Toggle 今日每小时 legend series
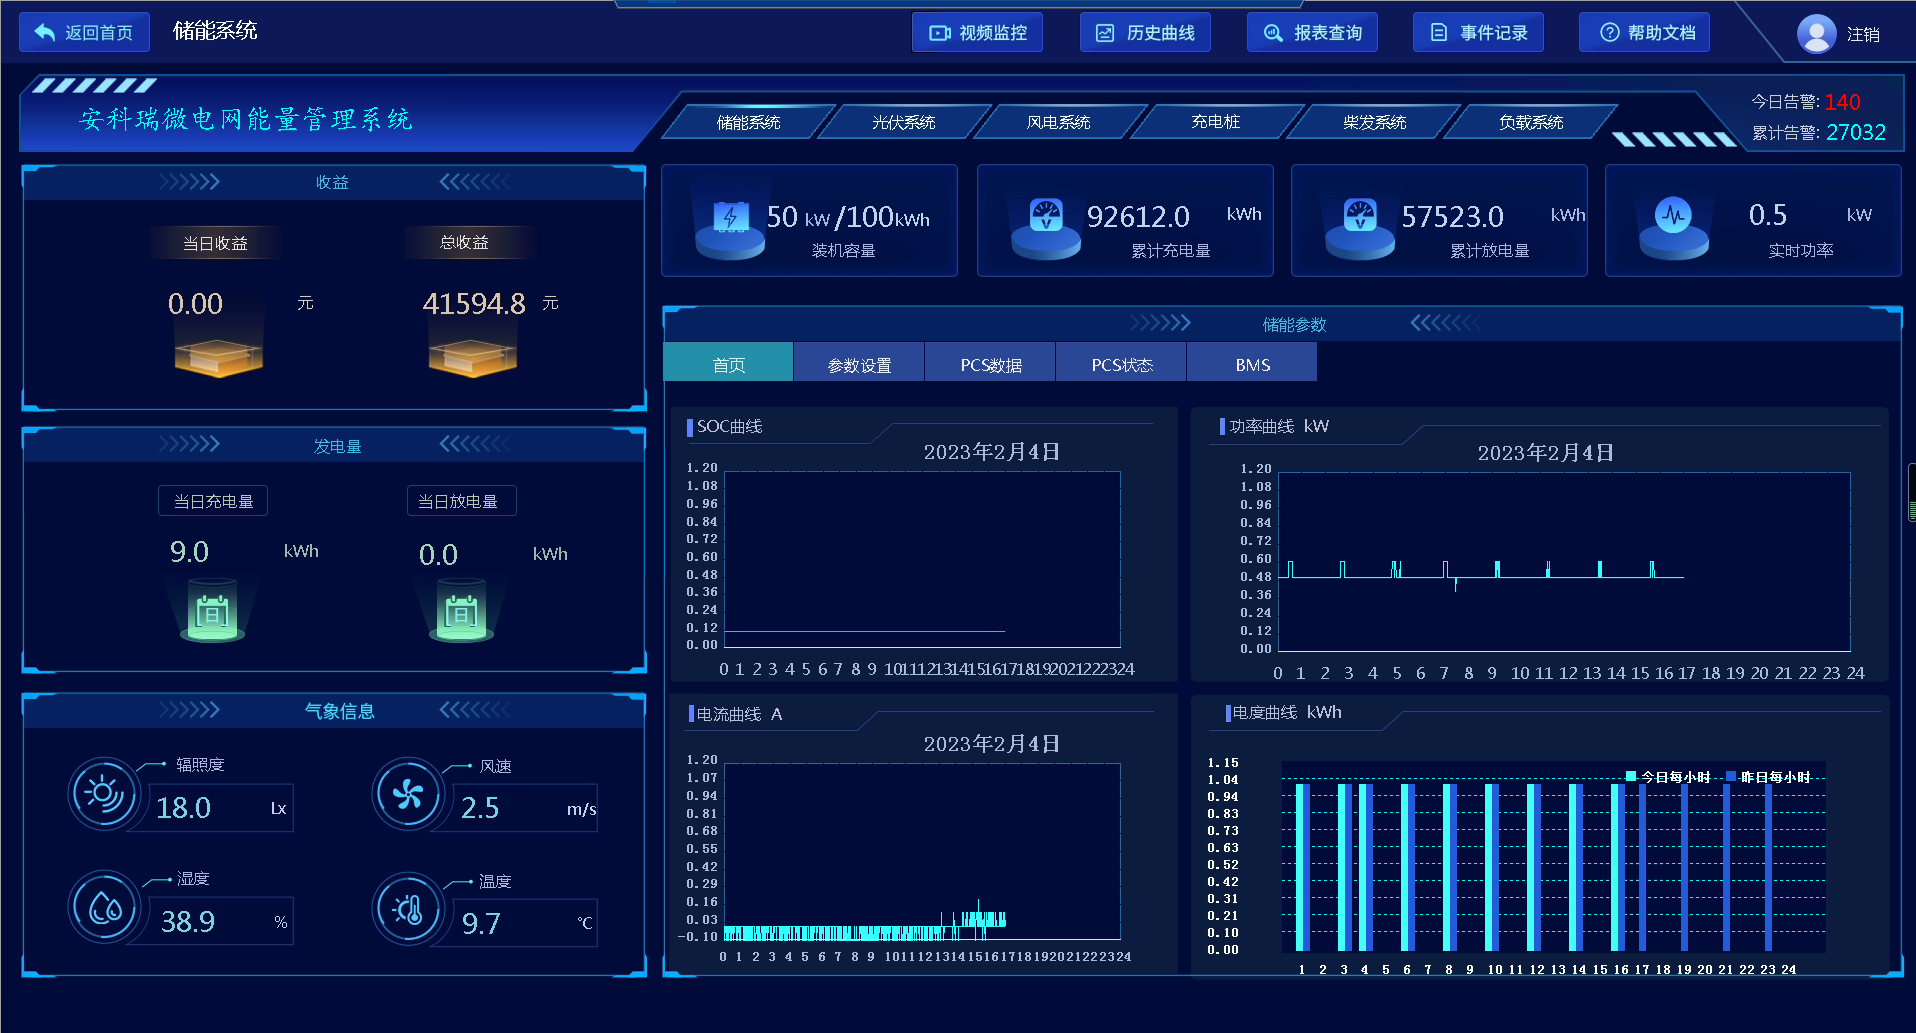 point(1668,777)
